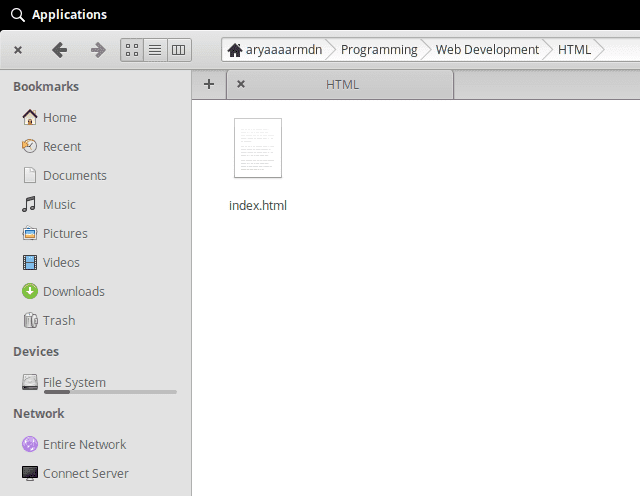This screenshot has width=640, height=496.
Task: Switch to column view mode
Action: [x=179, y=49]
